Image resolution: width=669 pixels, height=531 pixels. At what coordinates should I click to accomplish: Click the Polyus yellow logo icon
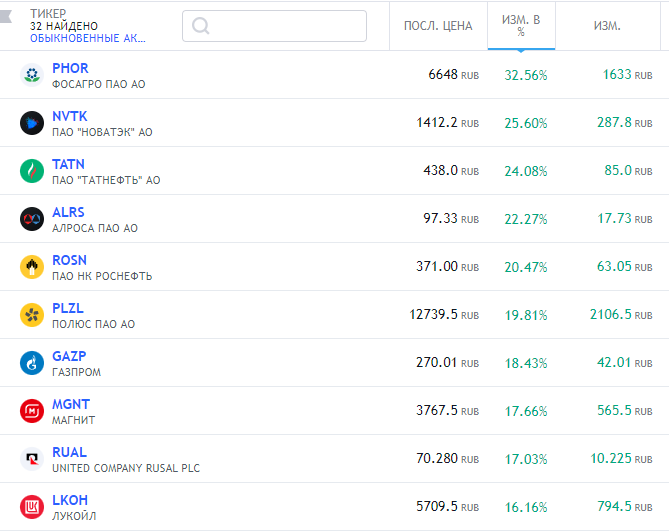coord(32,315)
